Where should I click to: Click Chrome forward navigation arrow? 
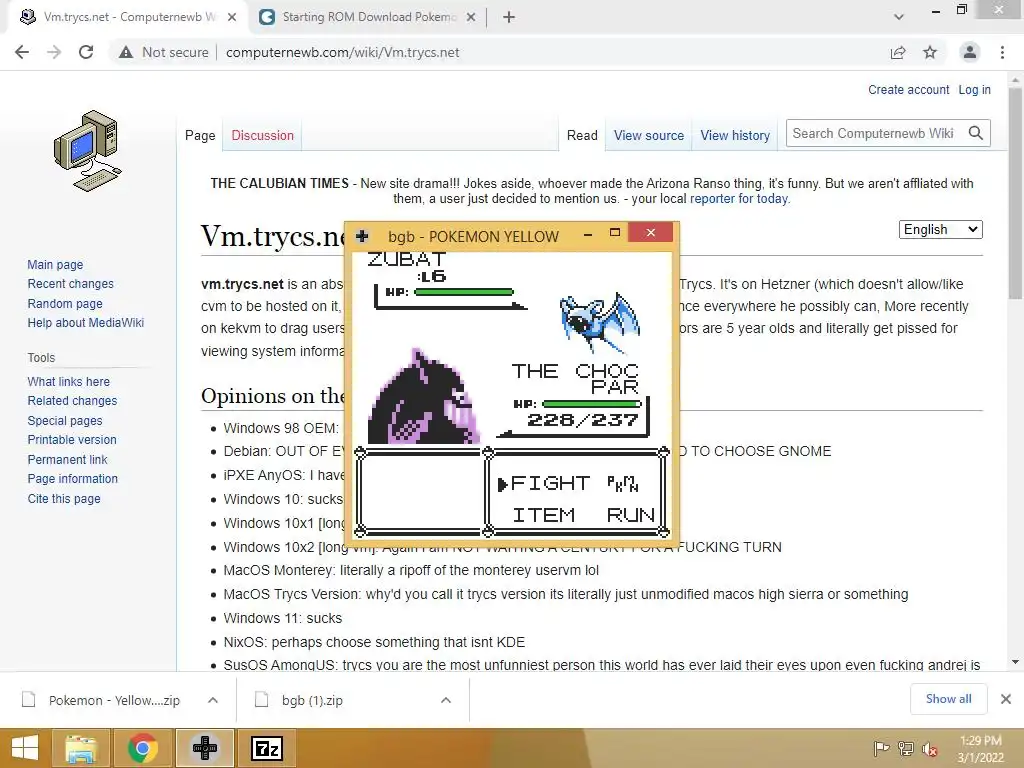click(54, 52)
